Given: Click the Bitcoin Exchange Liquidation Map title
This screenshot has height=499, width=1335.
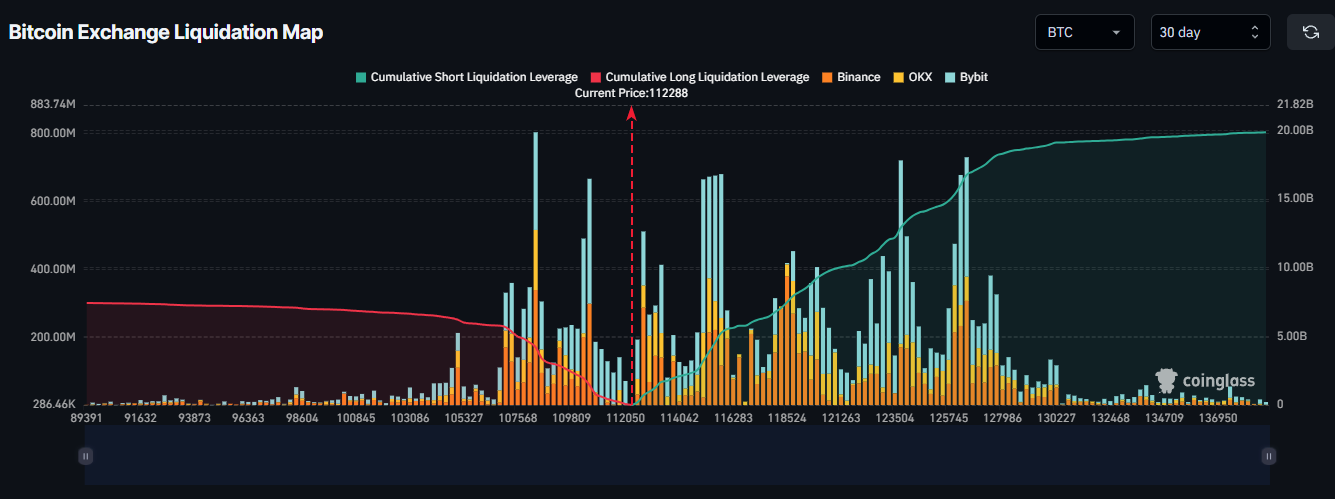Looking at the screenshot, I should click(166, 32).
